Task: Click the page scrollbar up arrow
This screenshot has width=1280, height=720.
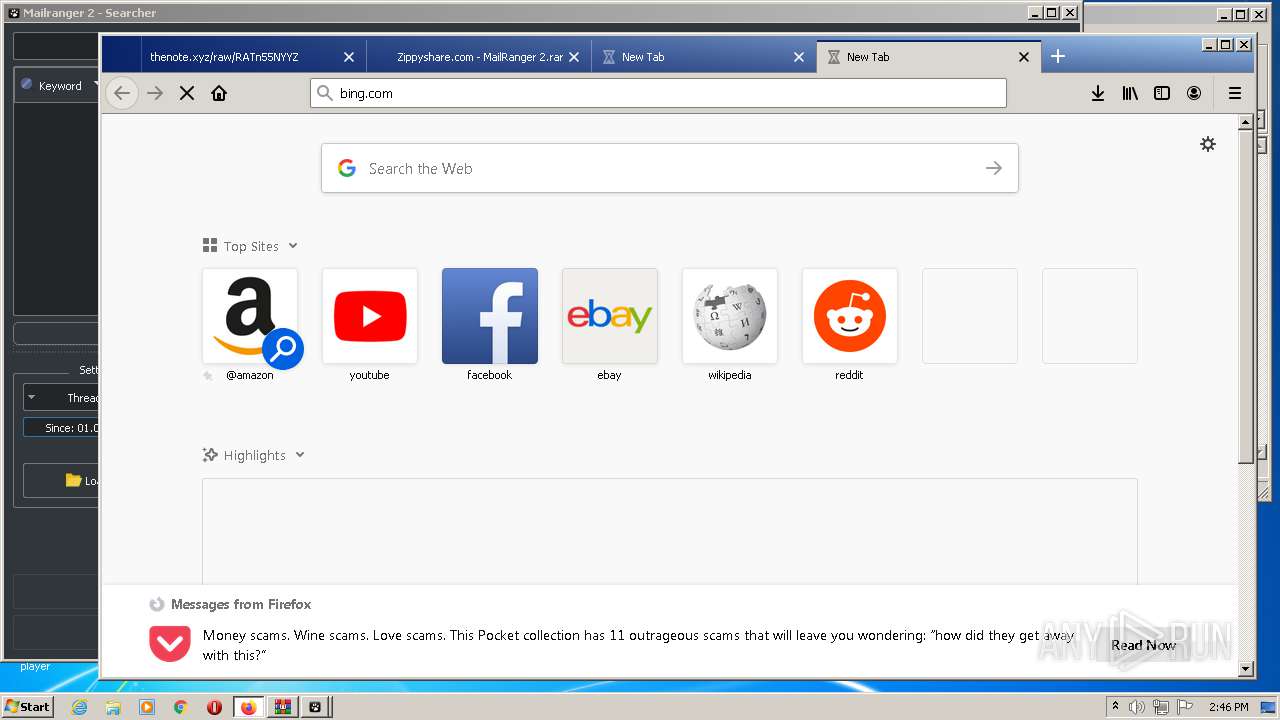Action: (1245, 122)
